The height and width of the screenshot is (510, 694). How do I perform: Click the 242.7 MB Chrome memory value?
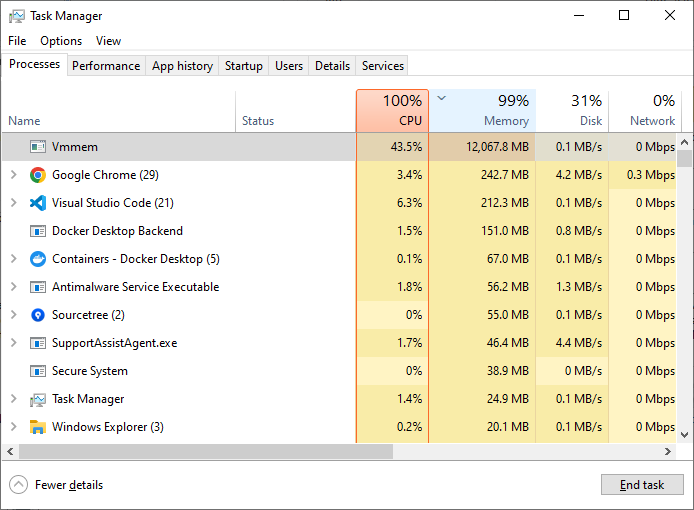point(505,175)
